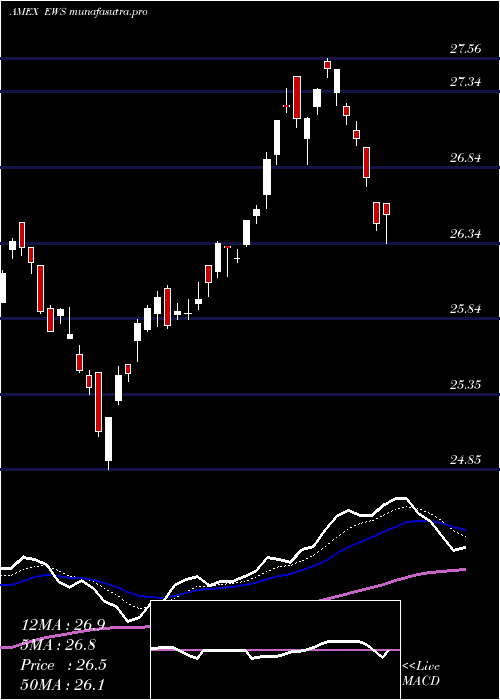Click the 27.56 price level label
This screenshot has width=500, height=700.
coord(466,49)
